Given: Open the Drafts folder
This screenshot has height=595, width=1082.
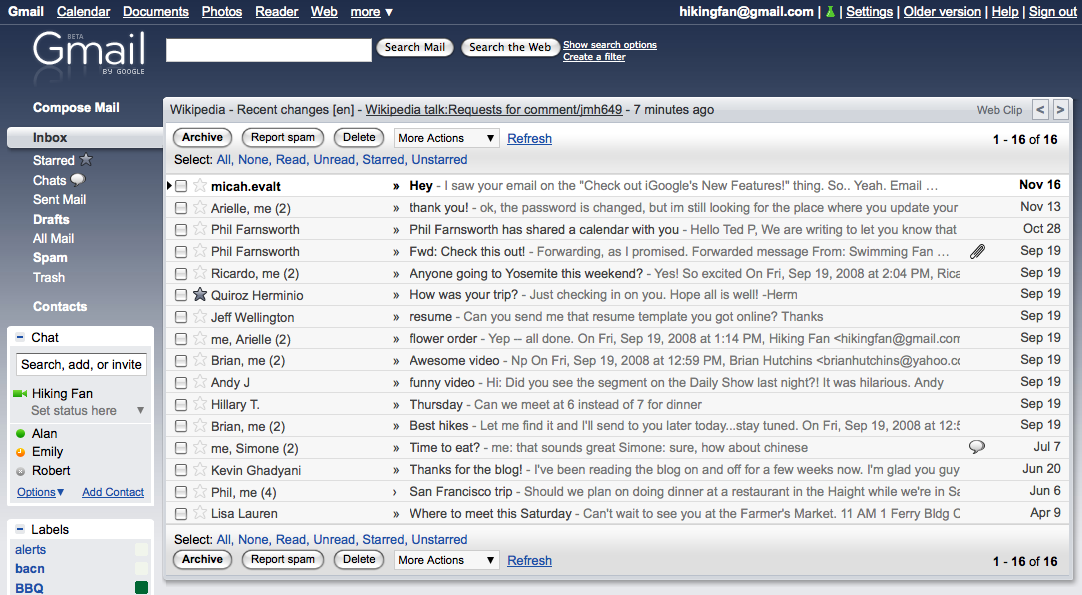Looking at the screenshot, I should click(x=51, y=220).
